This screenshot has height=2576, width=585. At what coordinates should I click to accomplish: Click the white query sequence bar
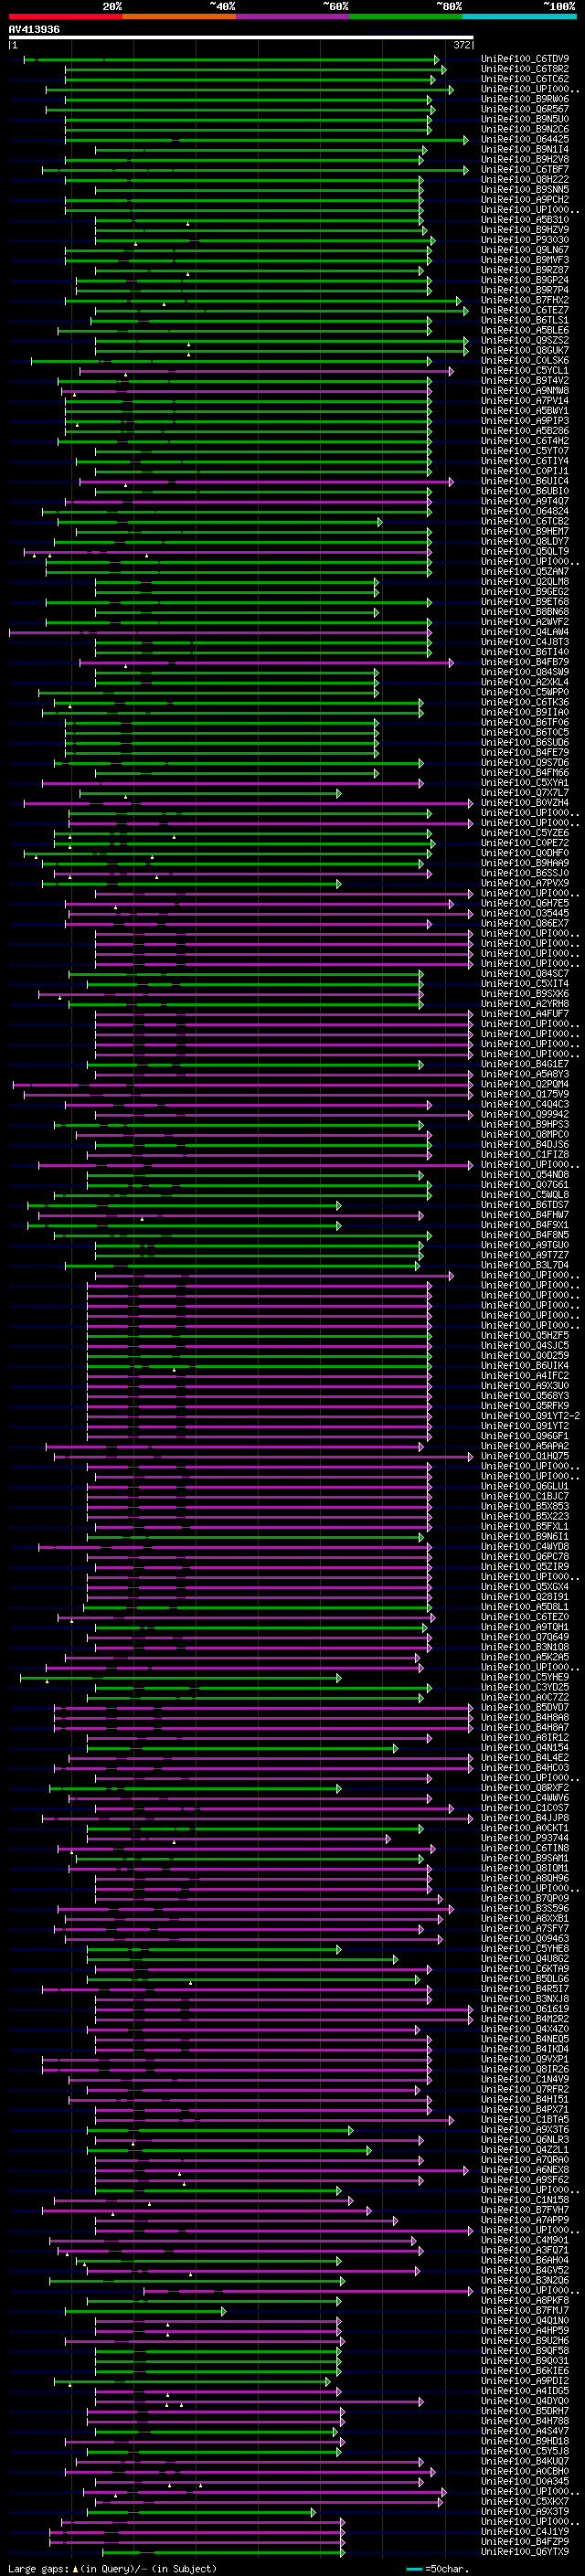(241, 38)
